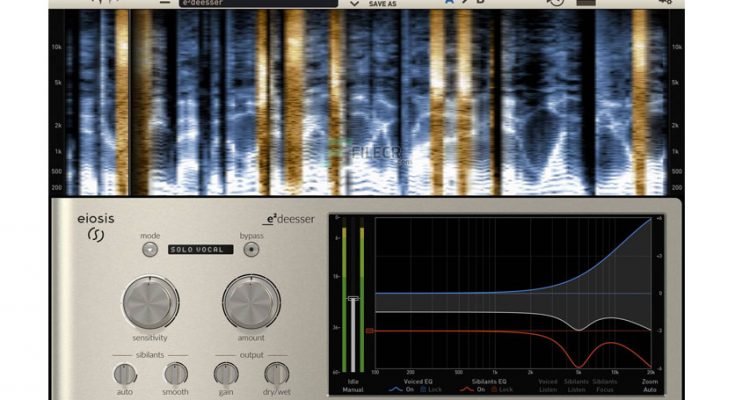The height and width of the screenshot is (400, 735).
Task: Click the settings icon at top right
Action: coord(665,3)
